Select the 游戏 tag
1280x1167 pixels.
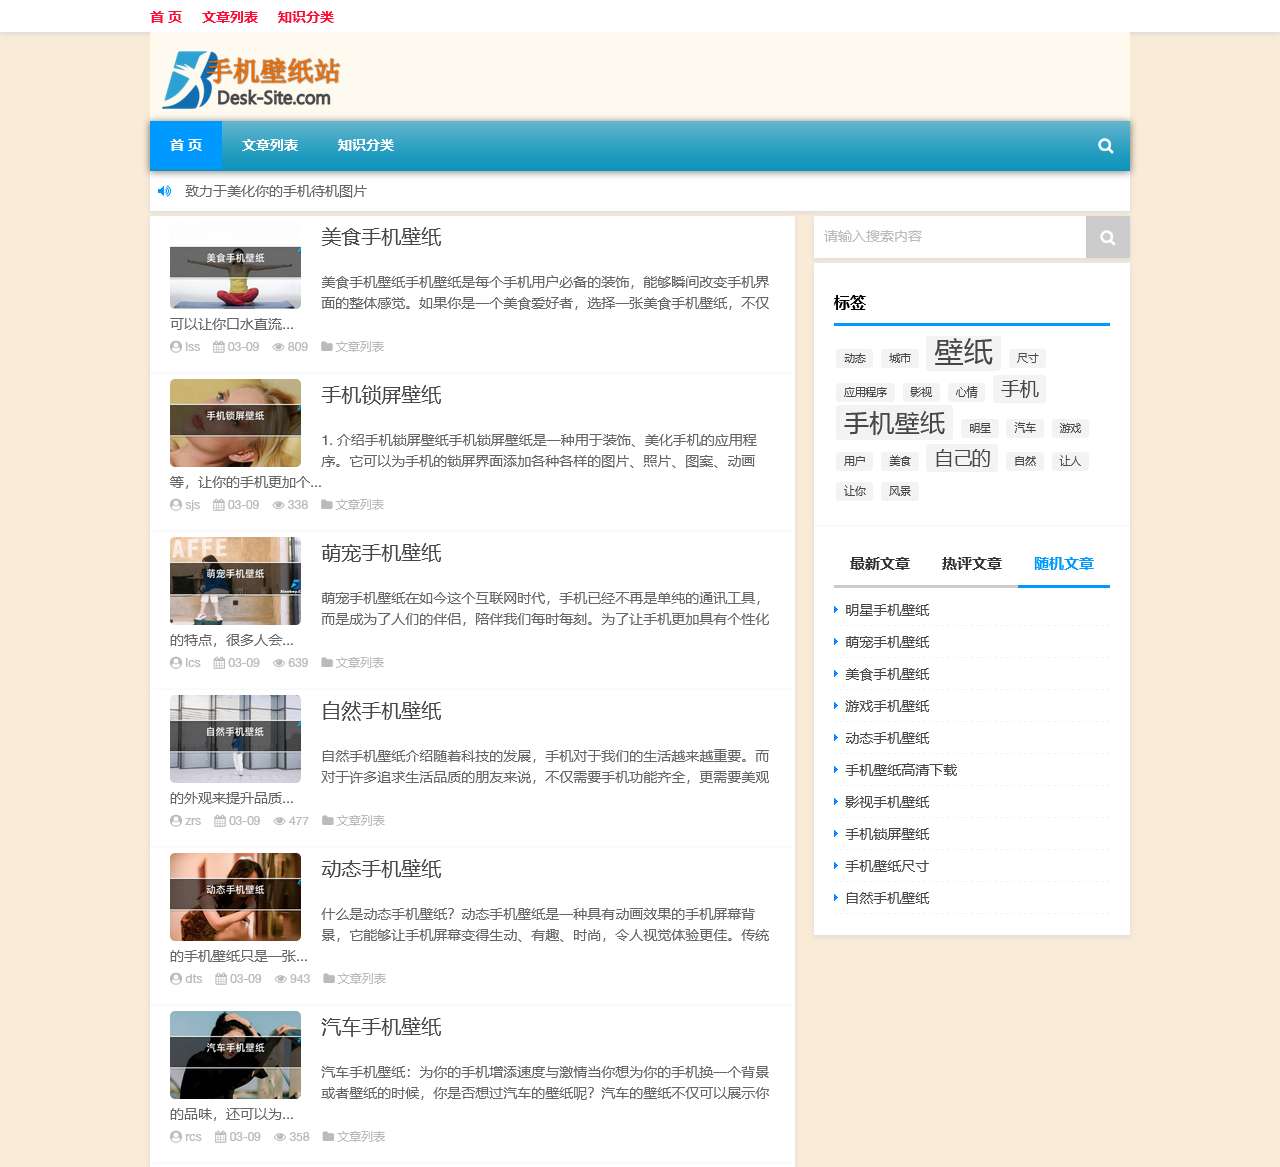pos(1070,428)
